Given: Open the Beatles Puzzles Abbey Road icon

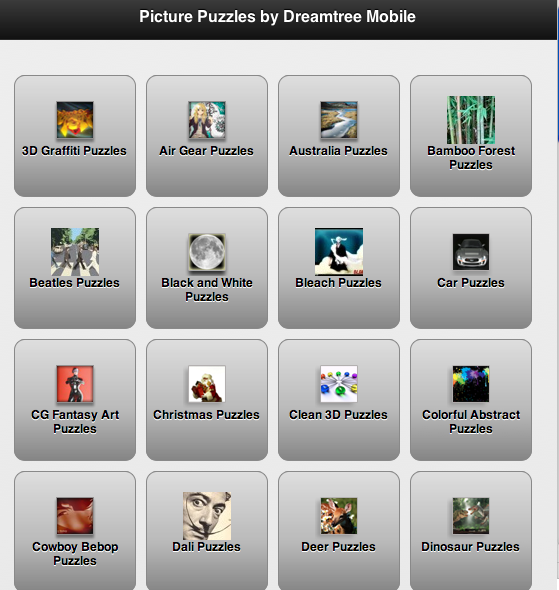Looking at the screenshot, I should (x=75, y=252).
